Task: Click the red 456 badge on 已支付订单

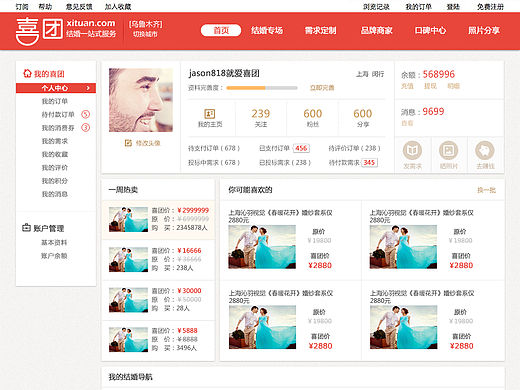Action: [x=301, y=148]
